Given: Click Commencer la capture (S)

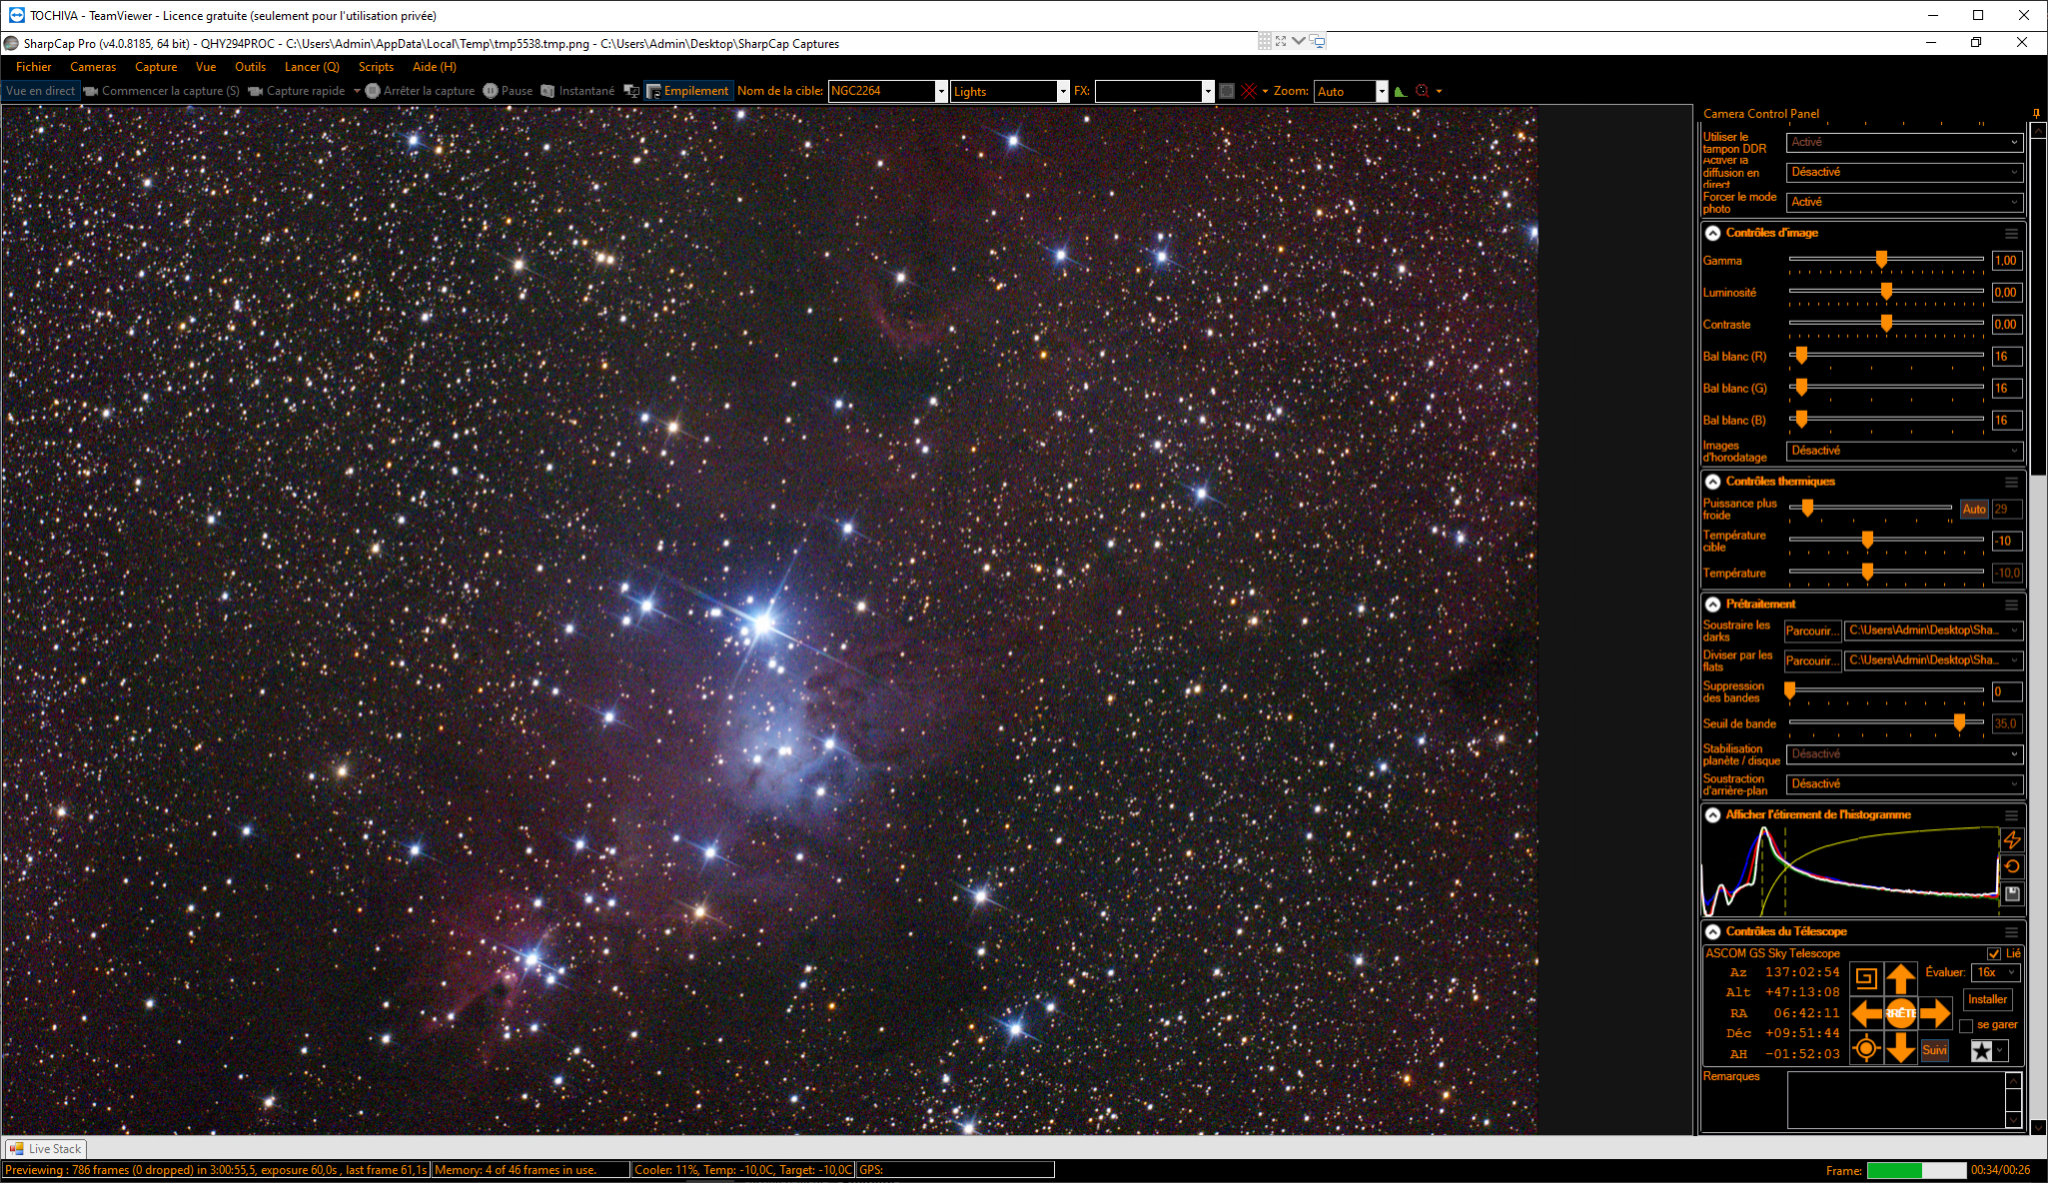Looking at the screenshot, I should point(162,91).
